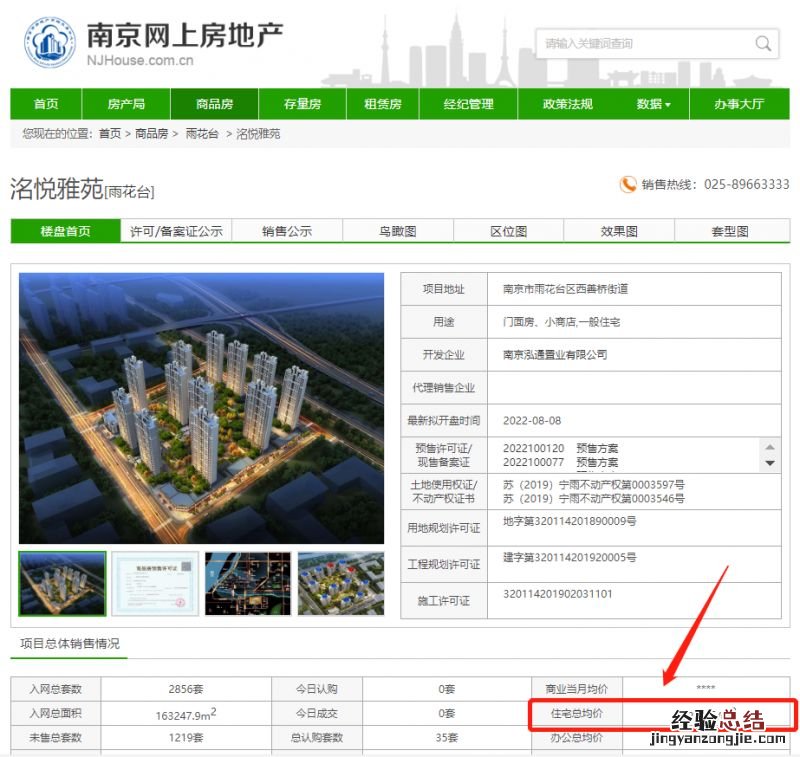Open the 租赁房 navigation item
This screenshot has width=800, height=757.
click(x=382, y=104)
